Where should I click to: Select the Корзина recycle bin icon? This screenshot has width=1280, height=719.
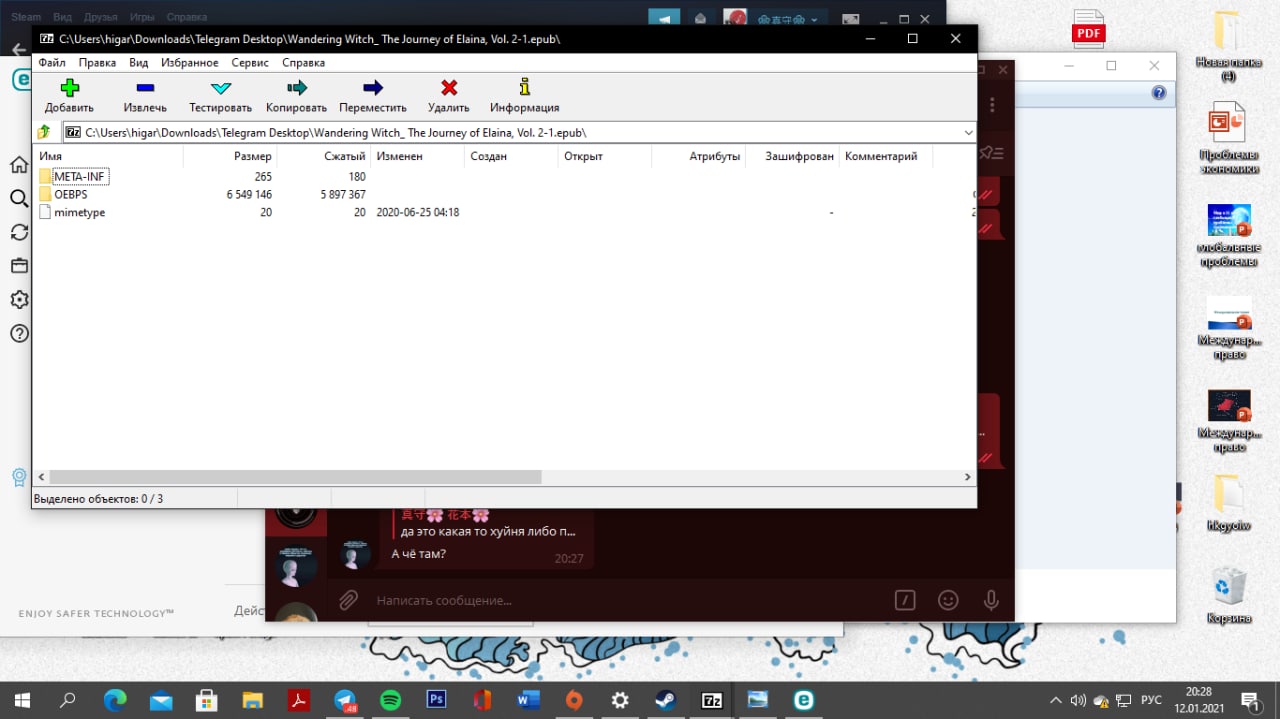tap(1228, 596)
